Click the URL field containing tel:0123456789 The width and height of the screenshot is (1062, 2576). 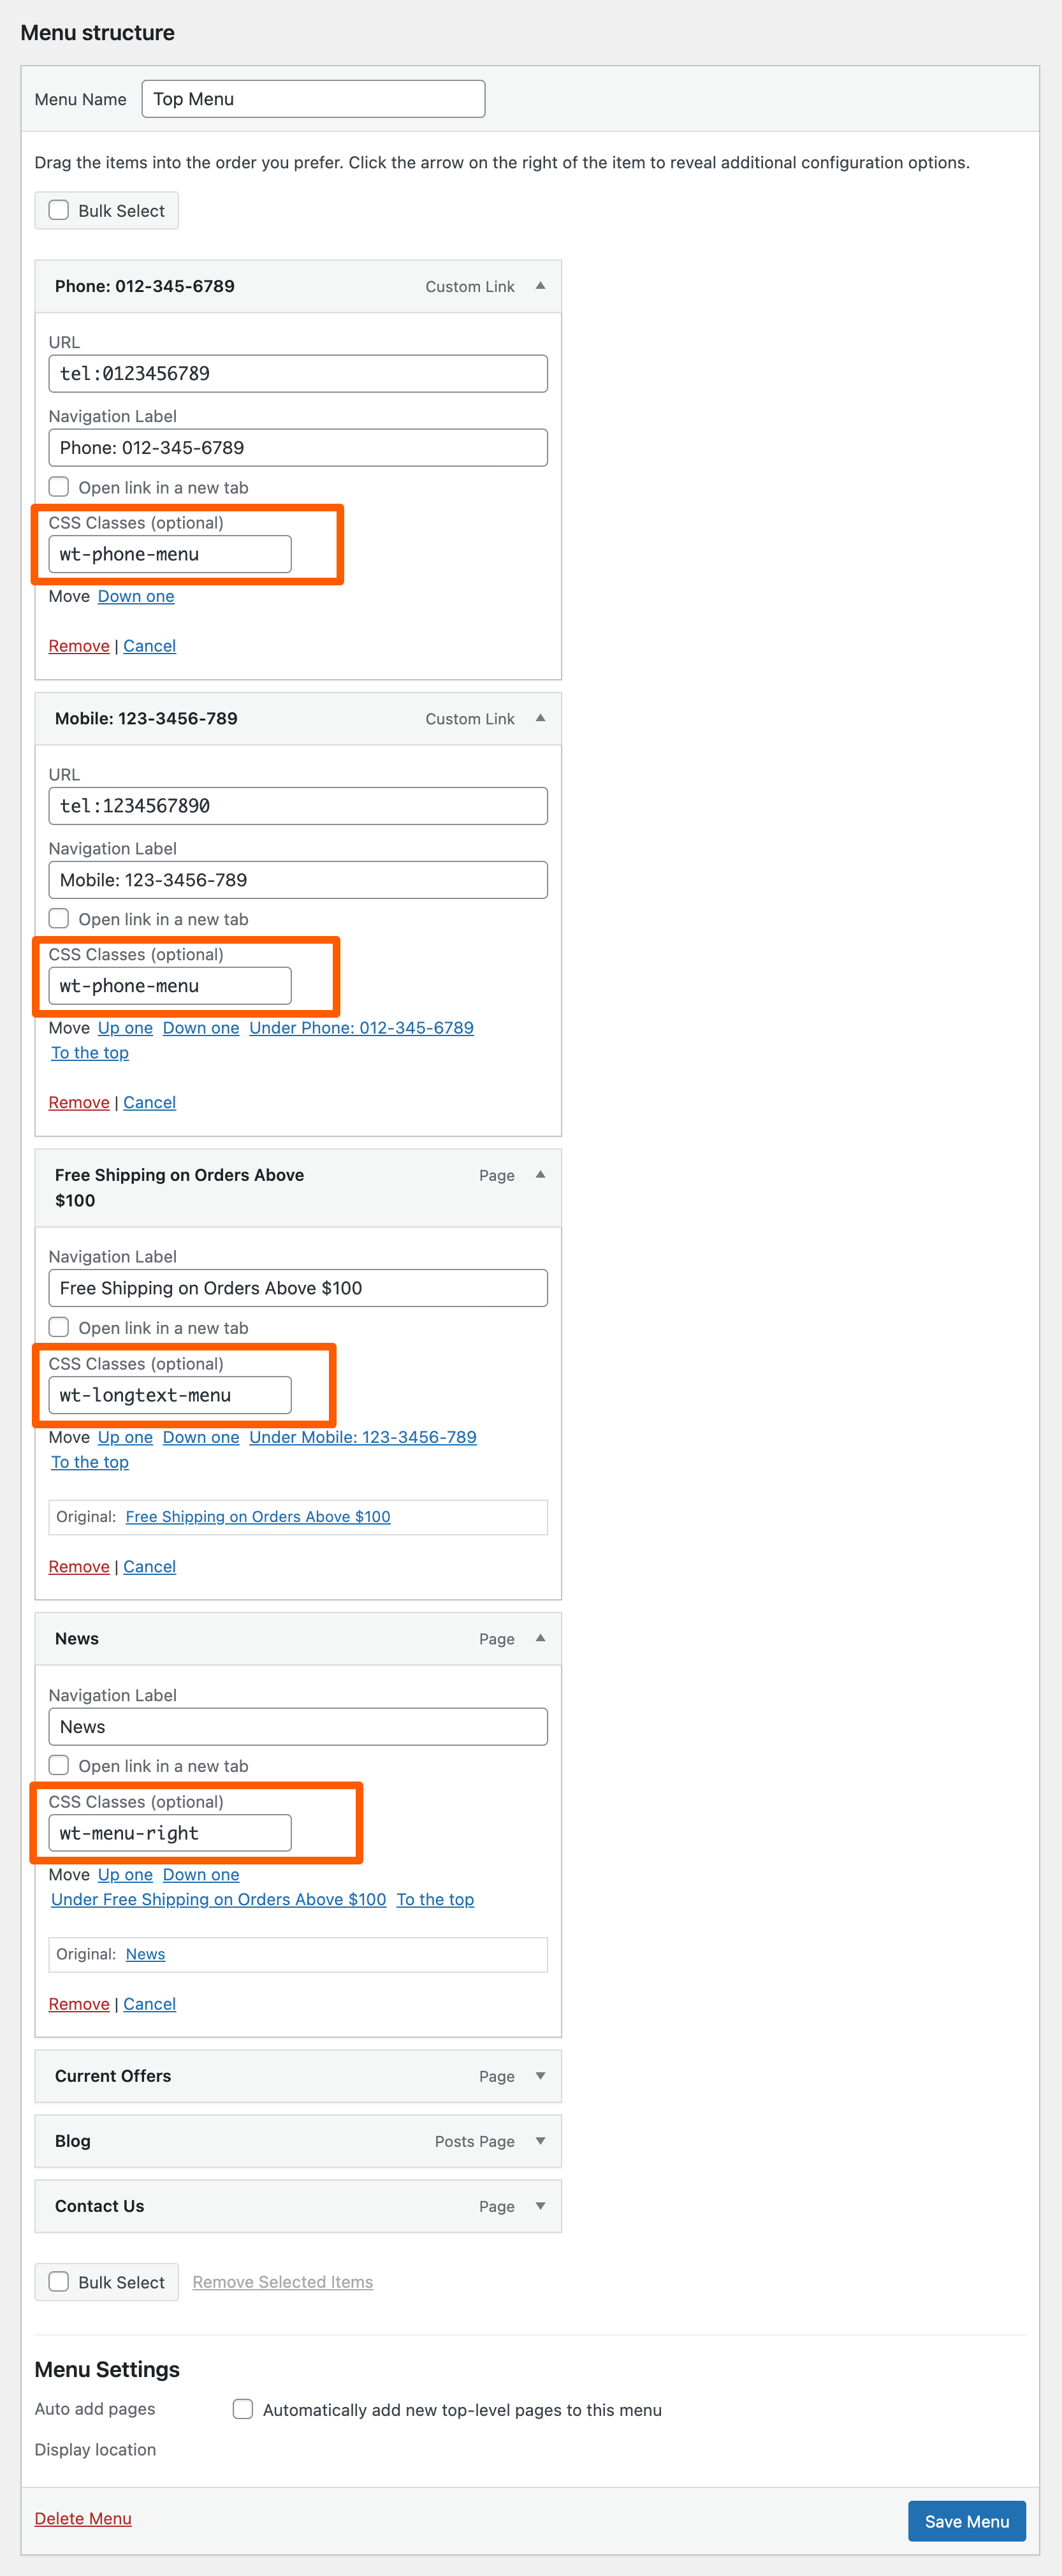pos(298,374)
